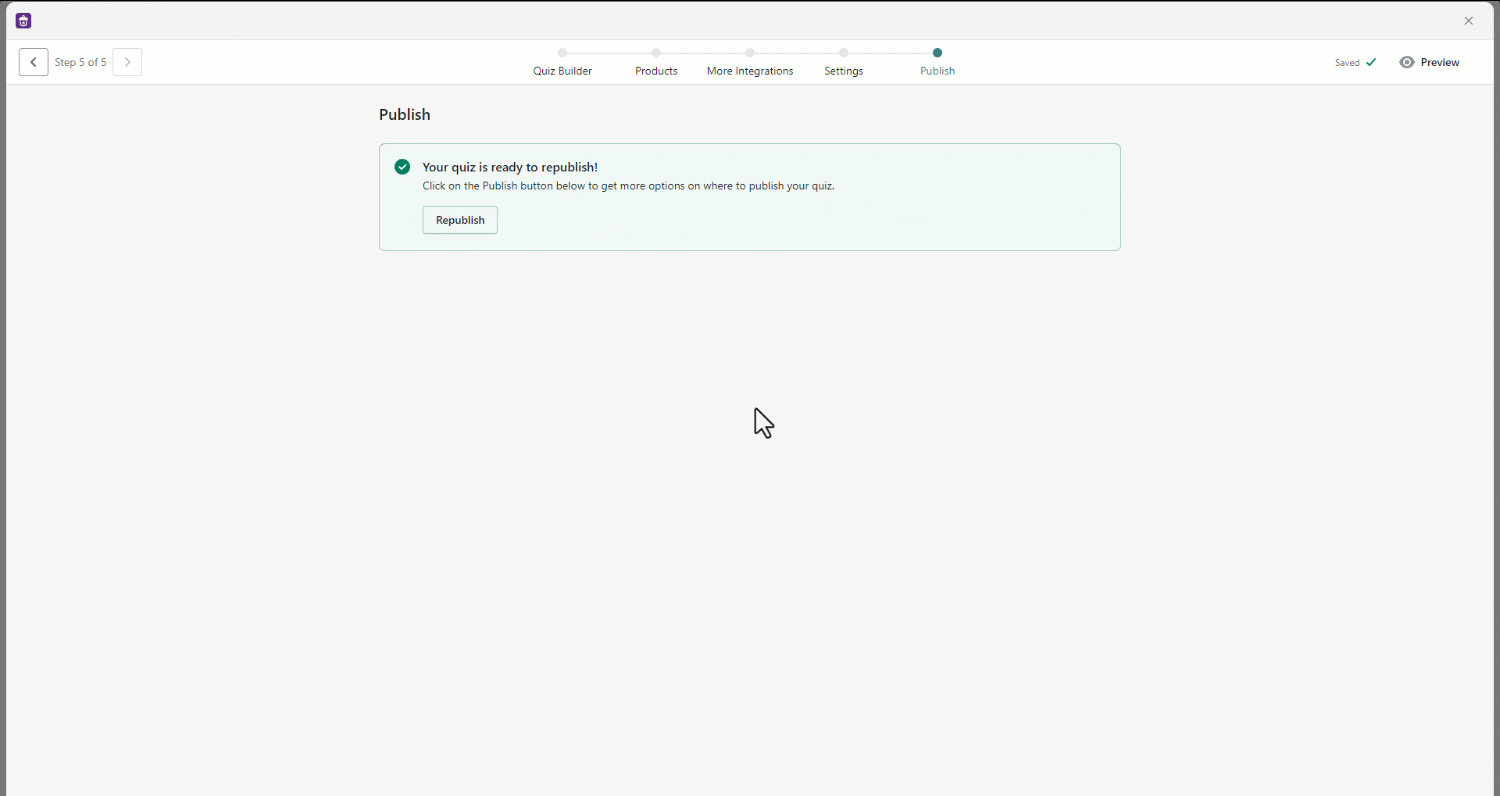This screenshot has width=1500, height=796.
Task: Go back to the previous step arrow
Action: click(33, 62)
